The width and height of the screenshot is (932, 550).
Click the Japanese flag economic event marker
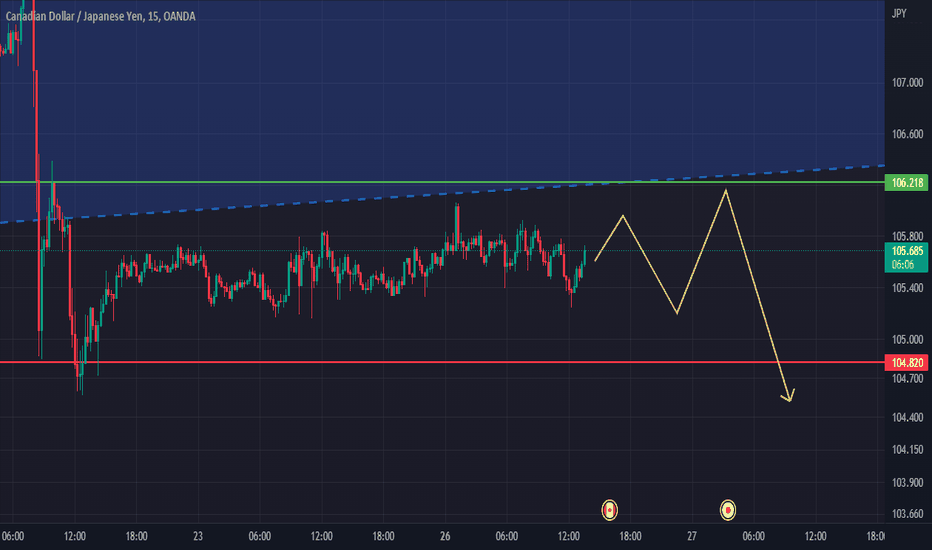point(728,510)
